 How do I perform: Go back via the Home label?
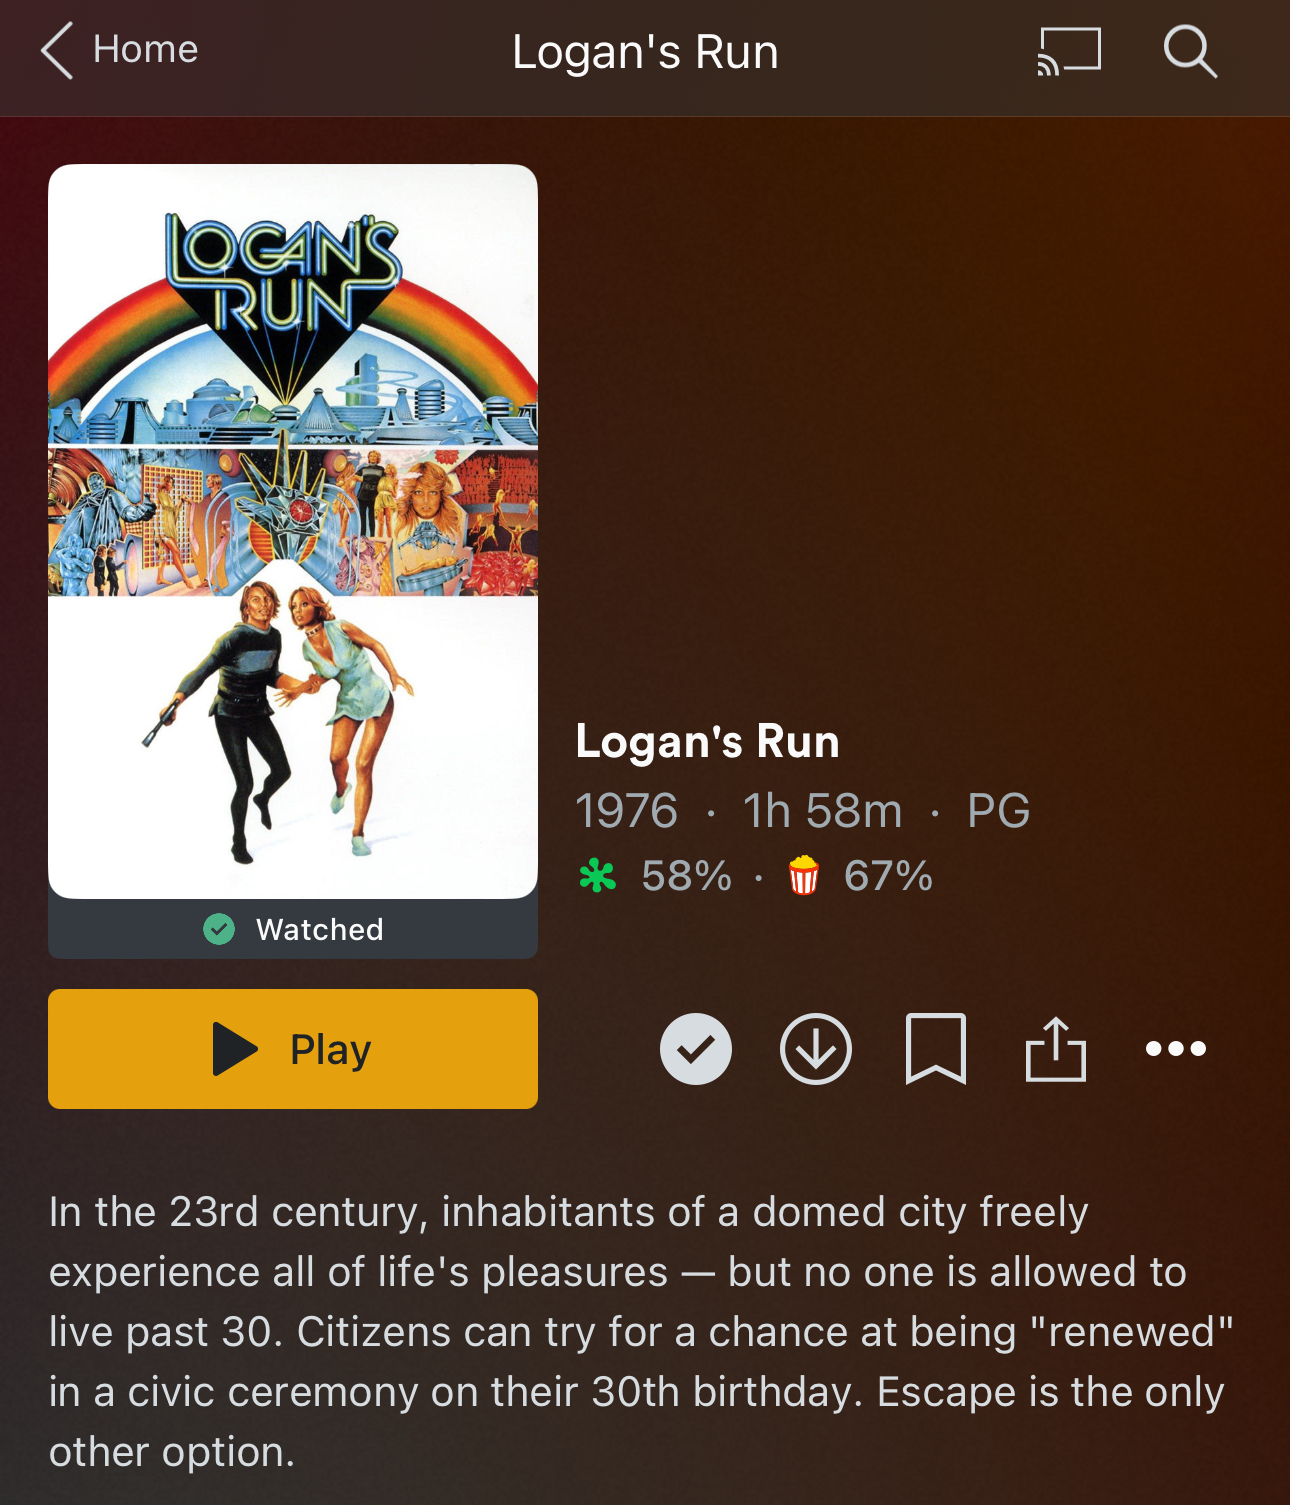pyautogui.click(x=146, y=49)
